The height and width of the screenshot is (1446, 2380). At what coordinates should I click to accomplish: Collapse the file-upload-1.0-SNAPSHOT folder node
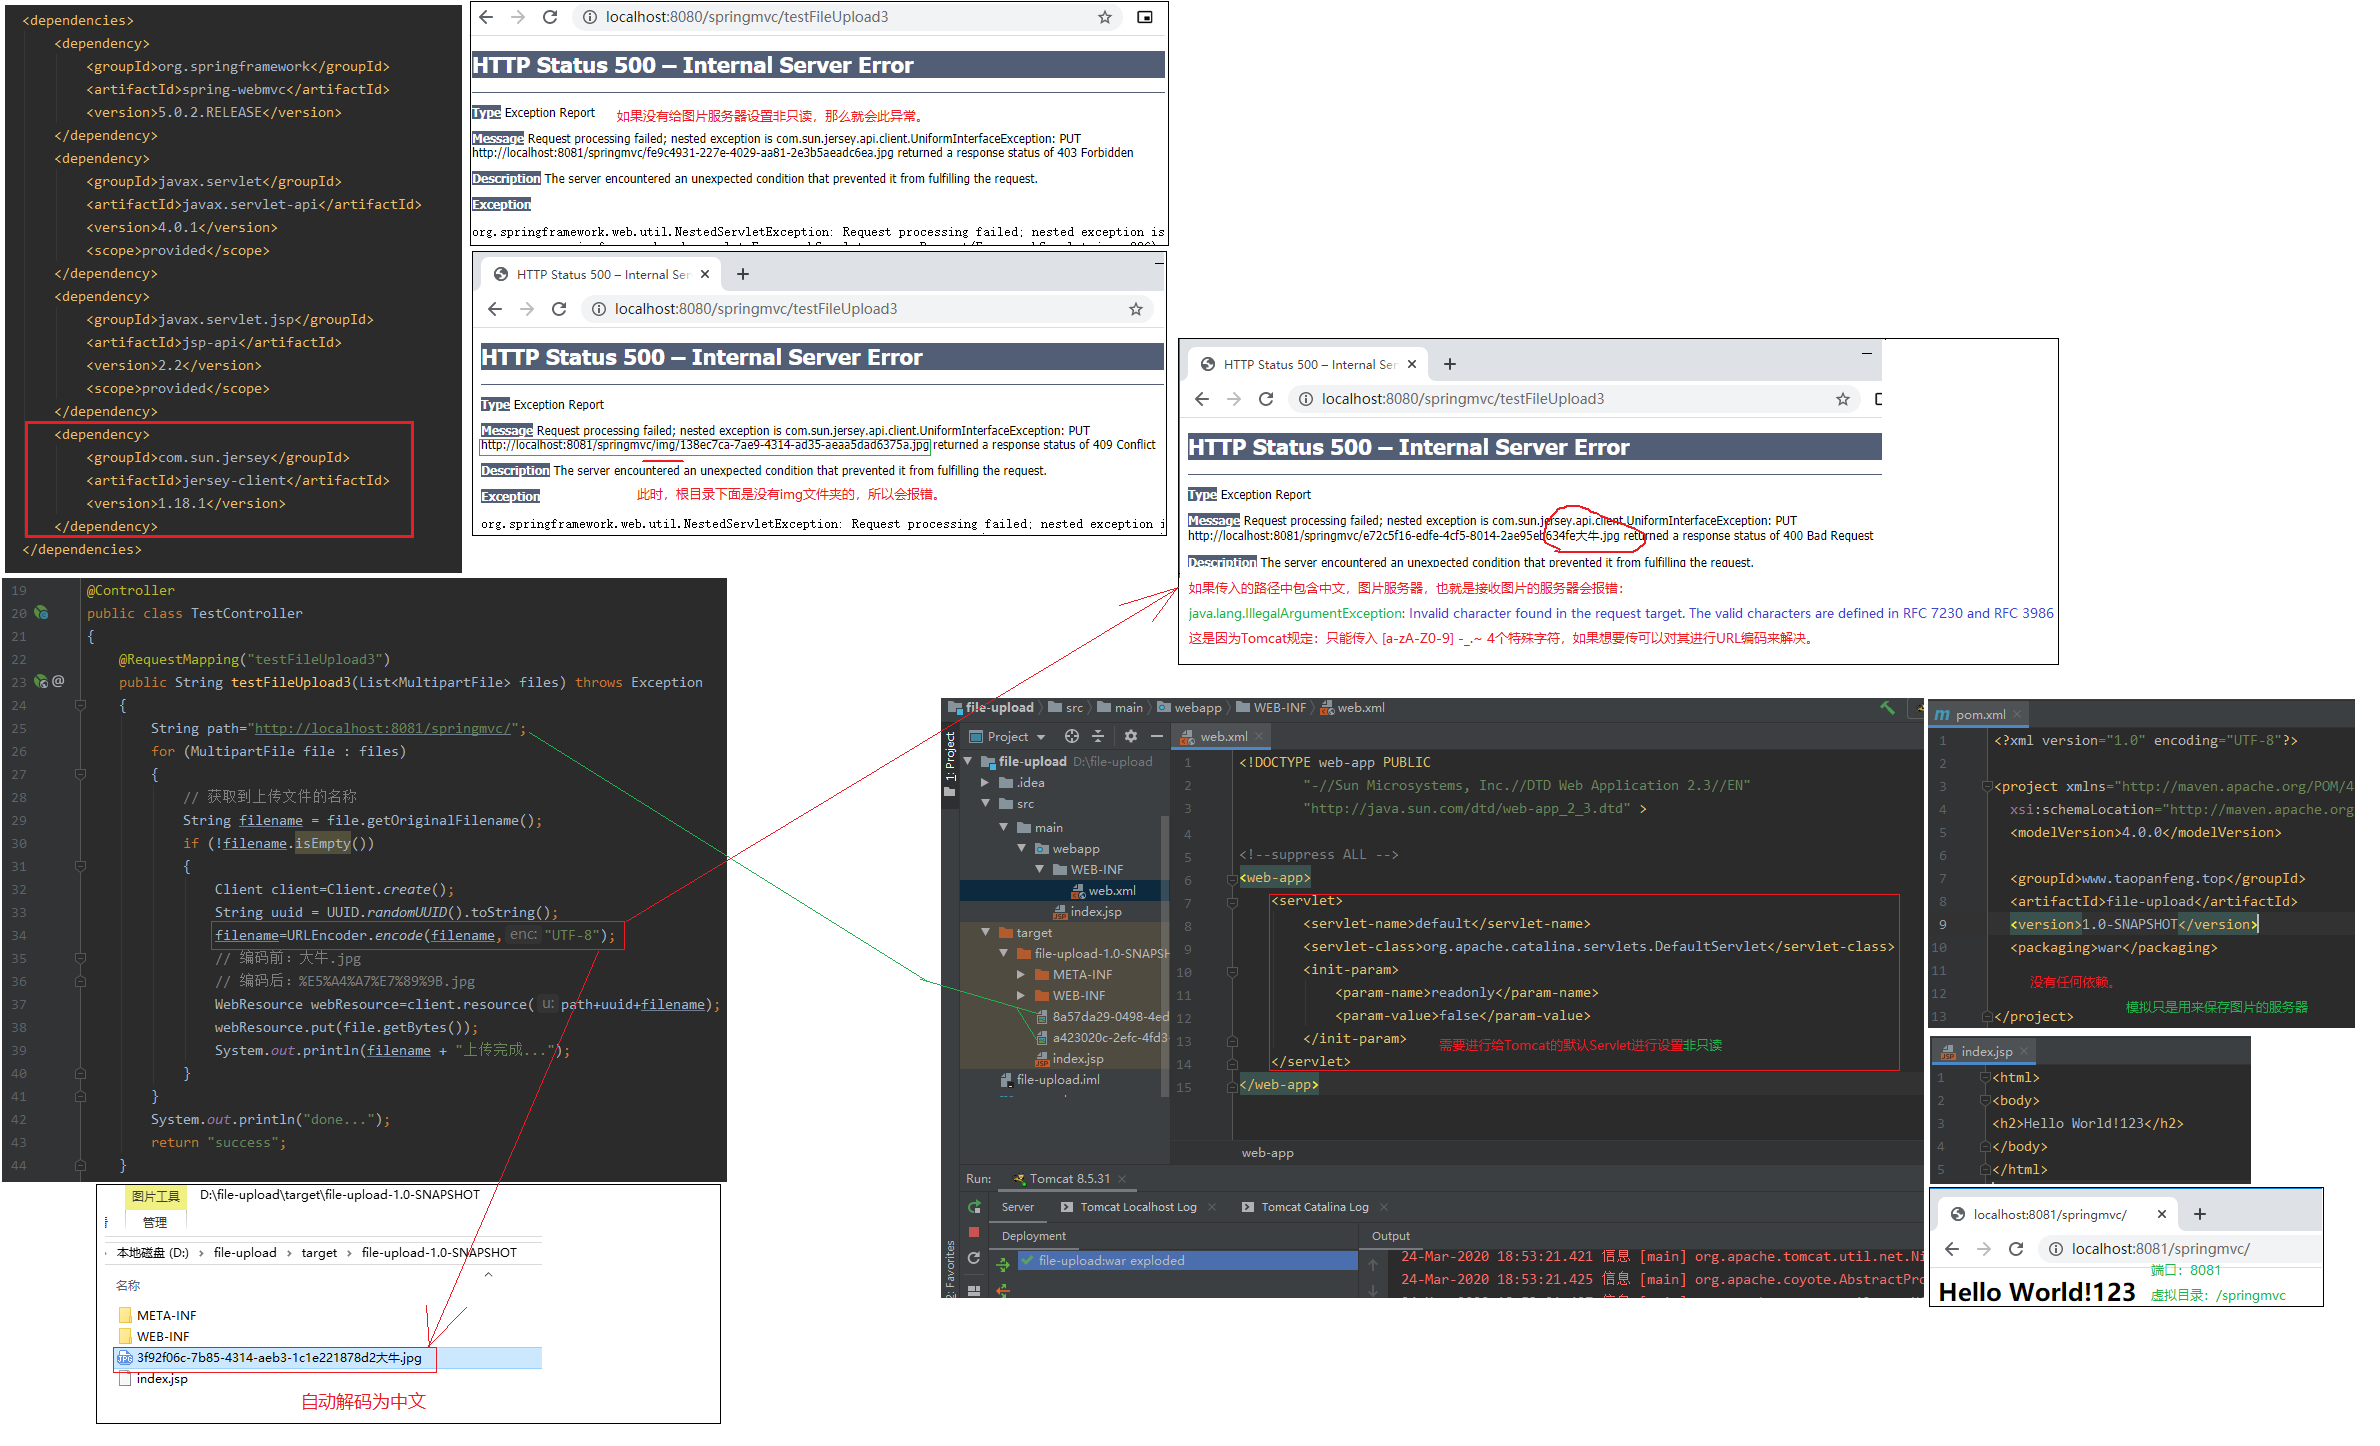(1003, 954)
